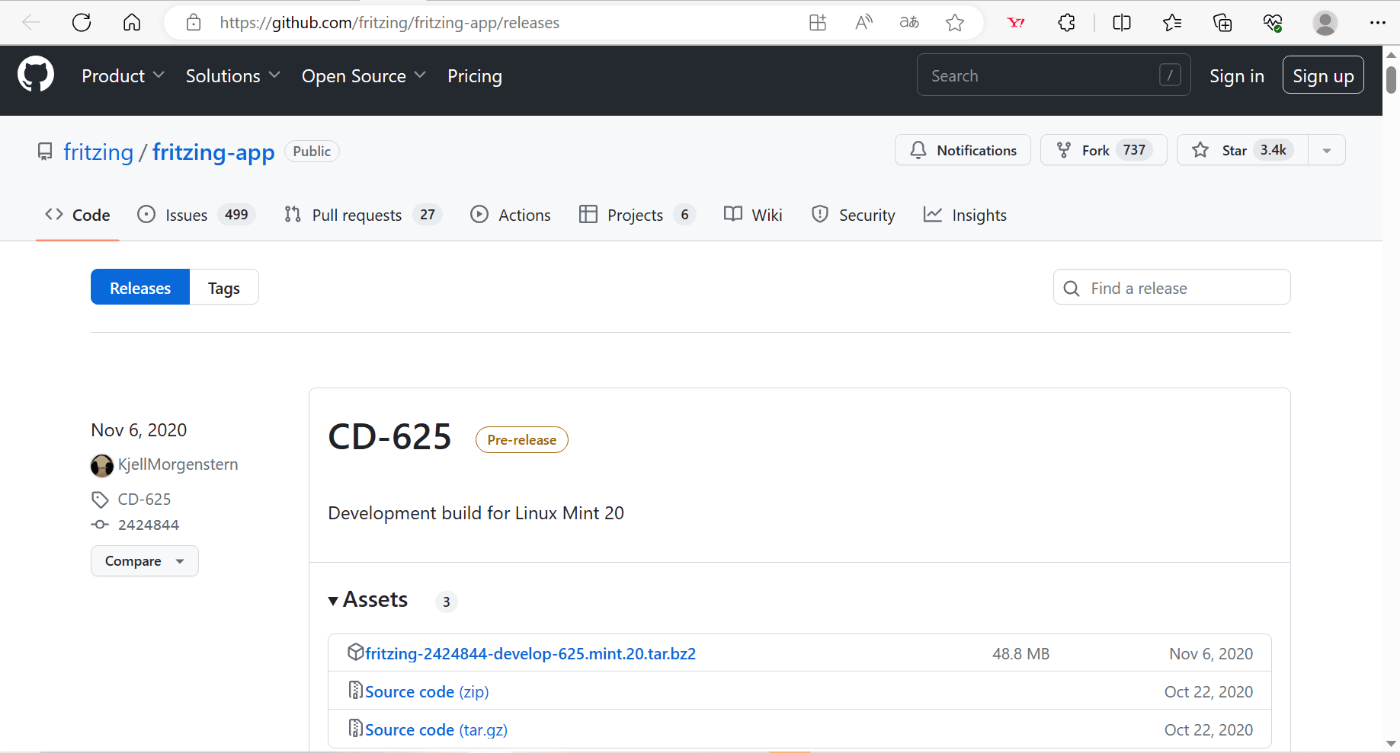Switch to the Insights tab
1400x753 pixels.
click(x=965, y=215)
